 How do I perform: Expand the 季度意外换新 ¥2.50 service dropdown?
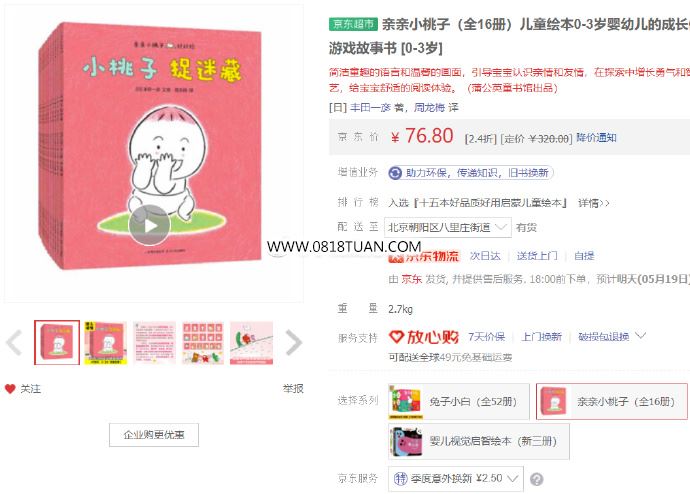pyautogui.click(x=456, y=479)
